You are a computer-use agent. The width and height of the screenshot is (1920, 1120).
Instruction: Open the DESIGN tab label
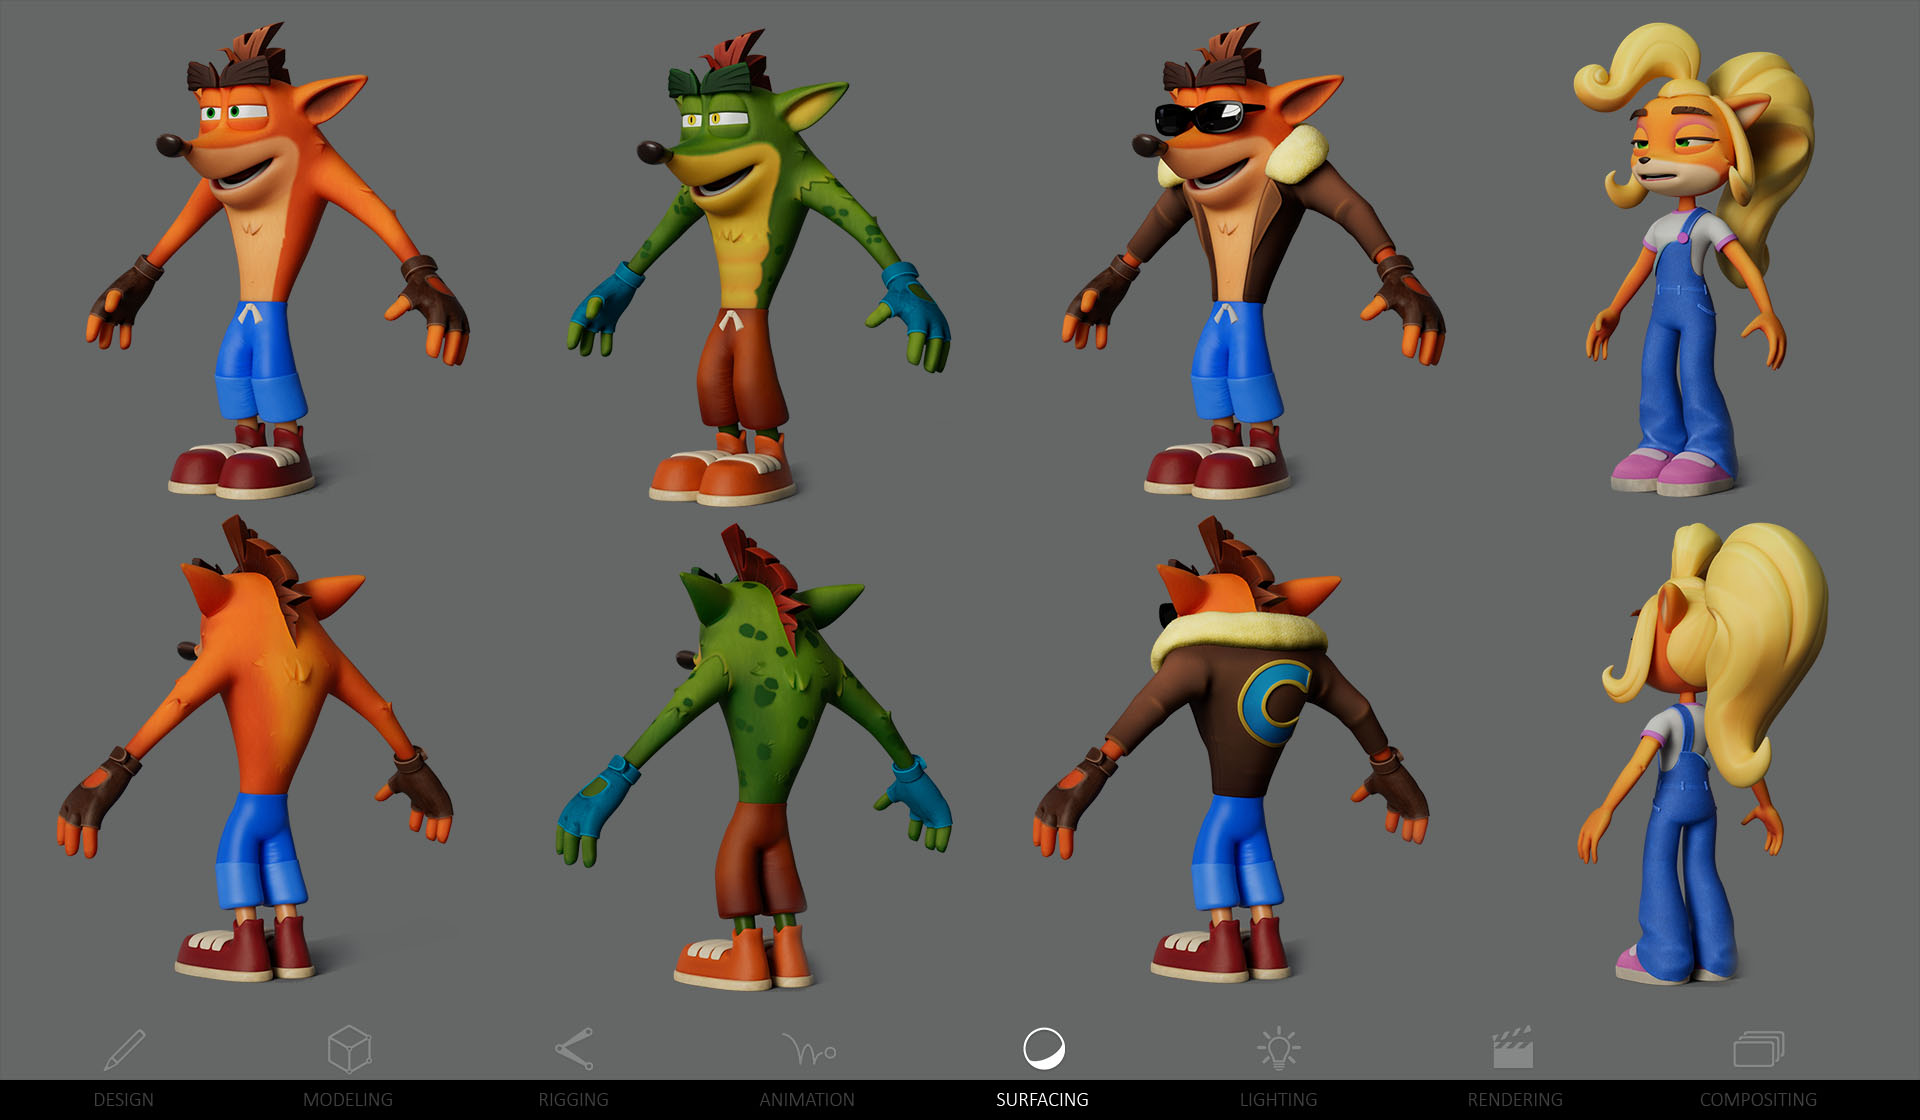[x=124, y=1100]
